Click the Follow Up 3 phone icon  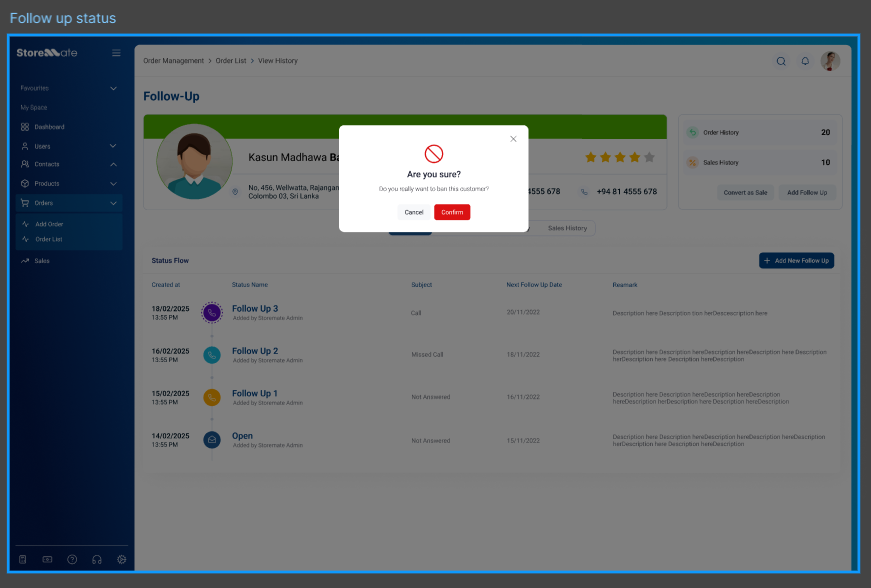click(212, 313)
